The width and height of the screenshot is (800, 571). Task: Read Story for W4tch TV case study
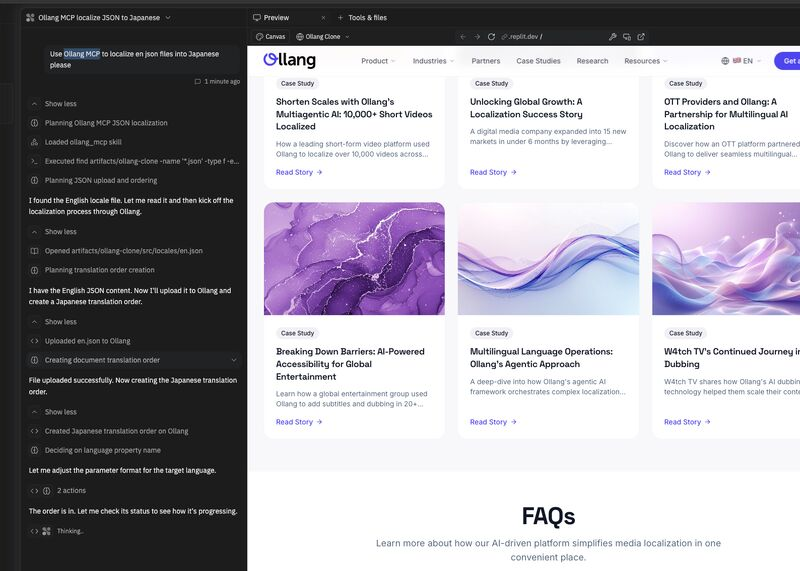[x=687, y=422]
